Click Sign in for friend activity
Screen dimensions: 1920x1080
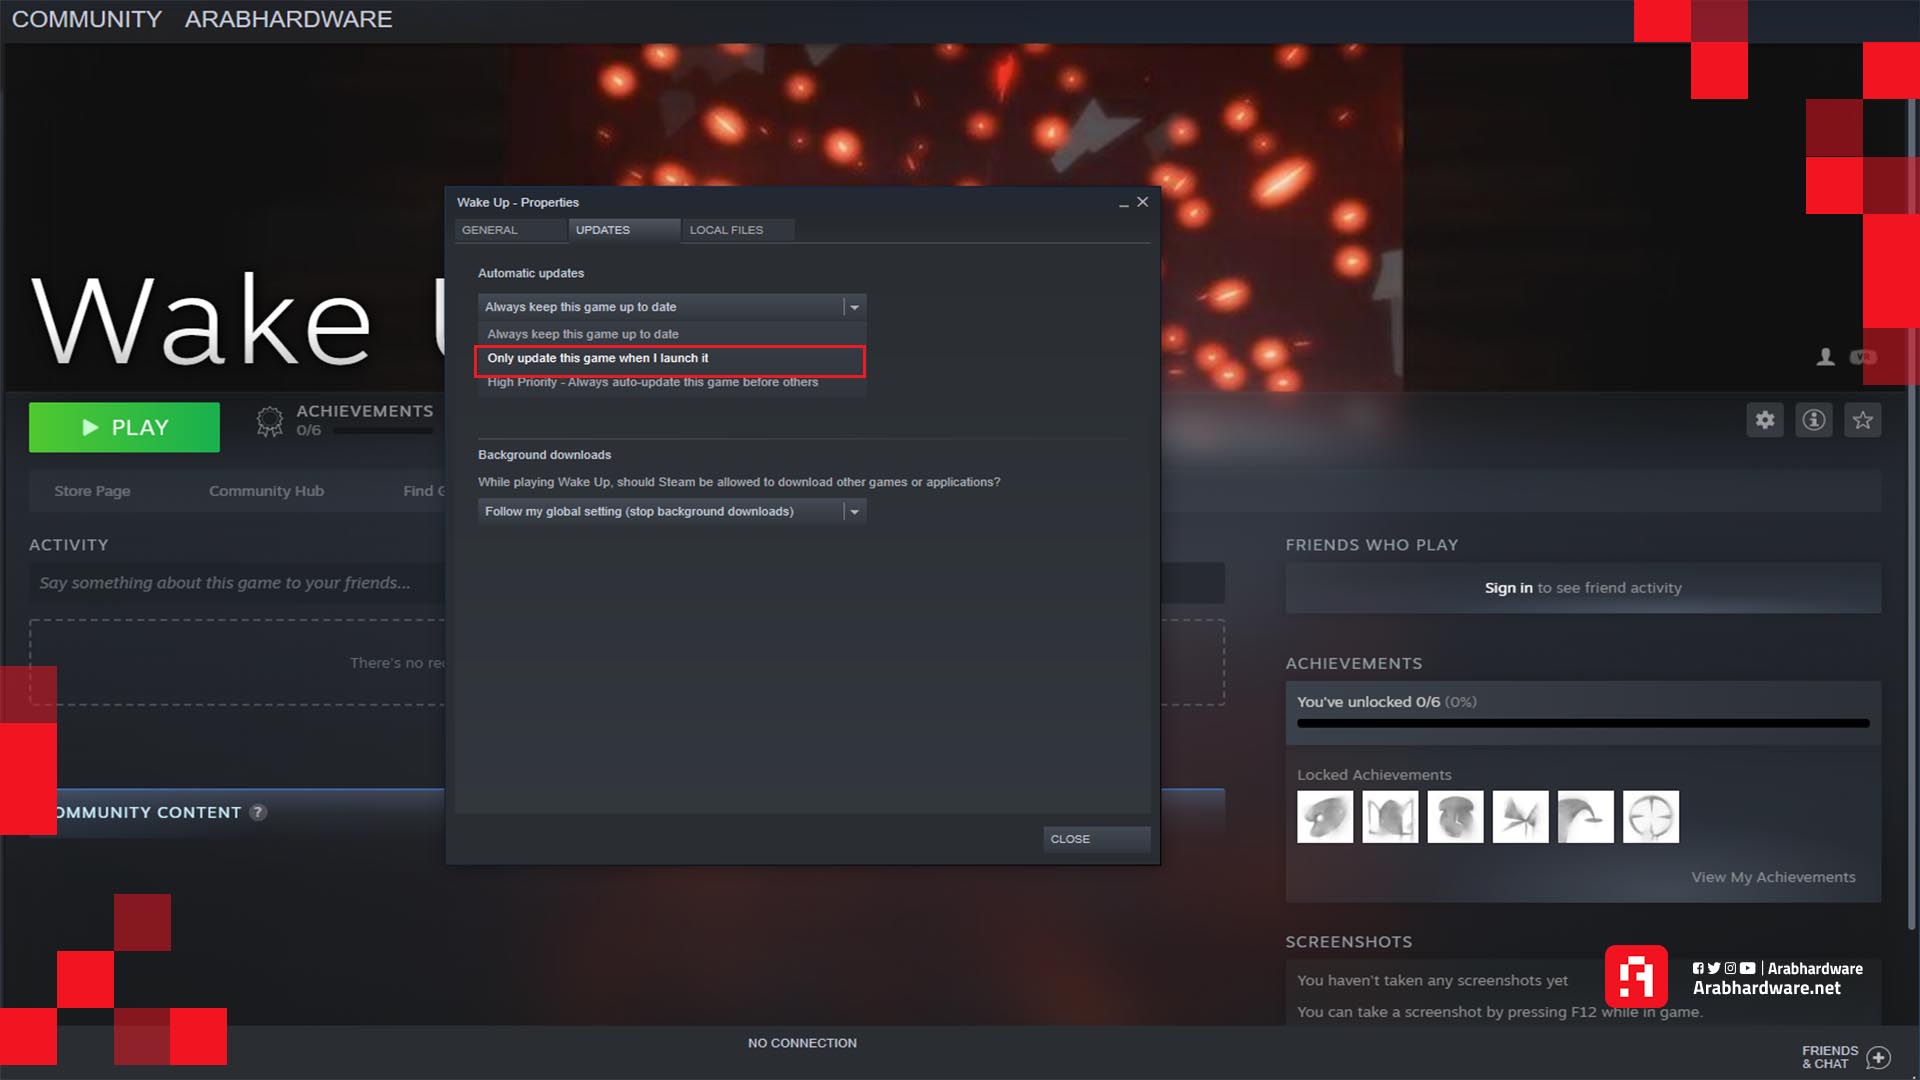[1508, 588]
